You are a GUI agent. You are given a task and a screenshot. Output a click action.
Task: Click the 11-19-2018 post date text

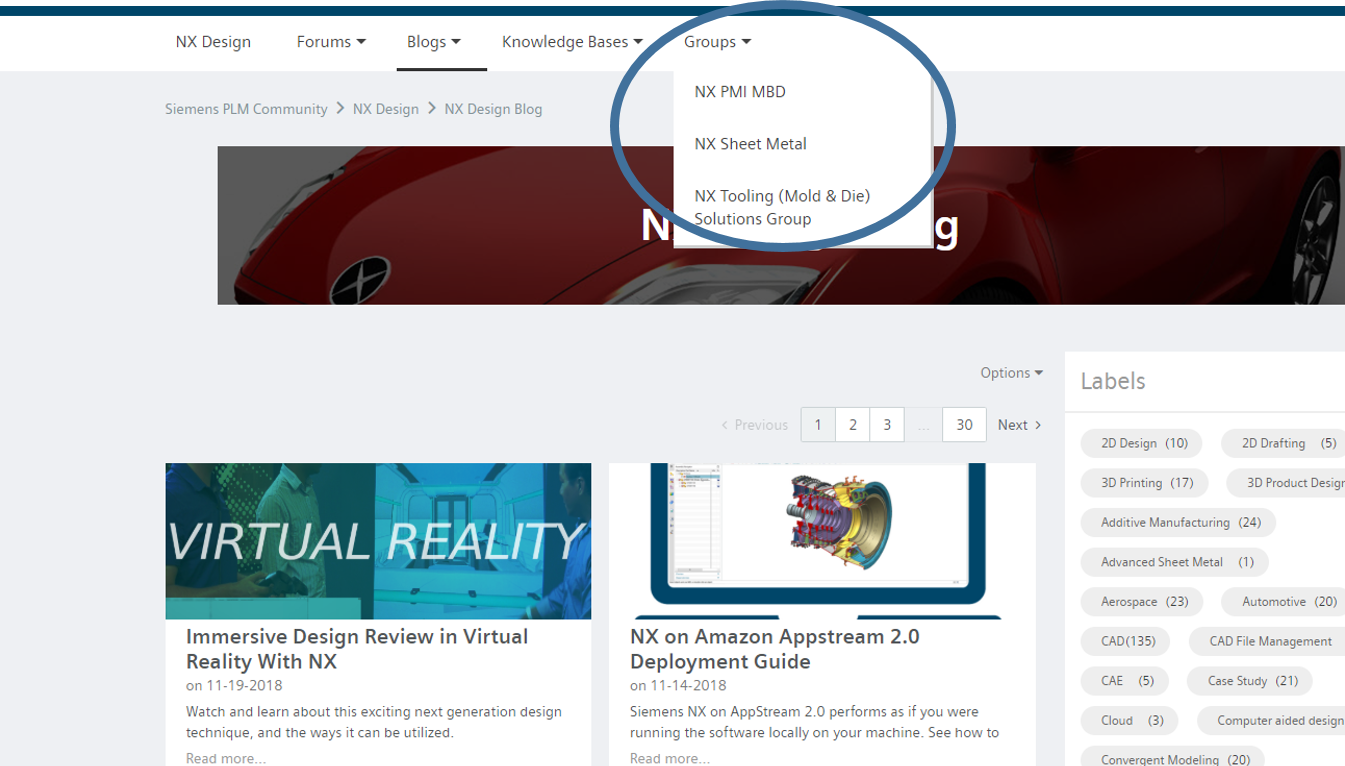coord(244,686)
